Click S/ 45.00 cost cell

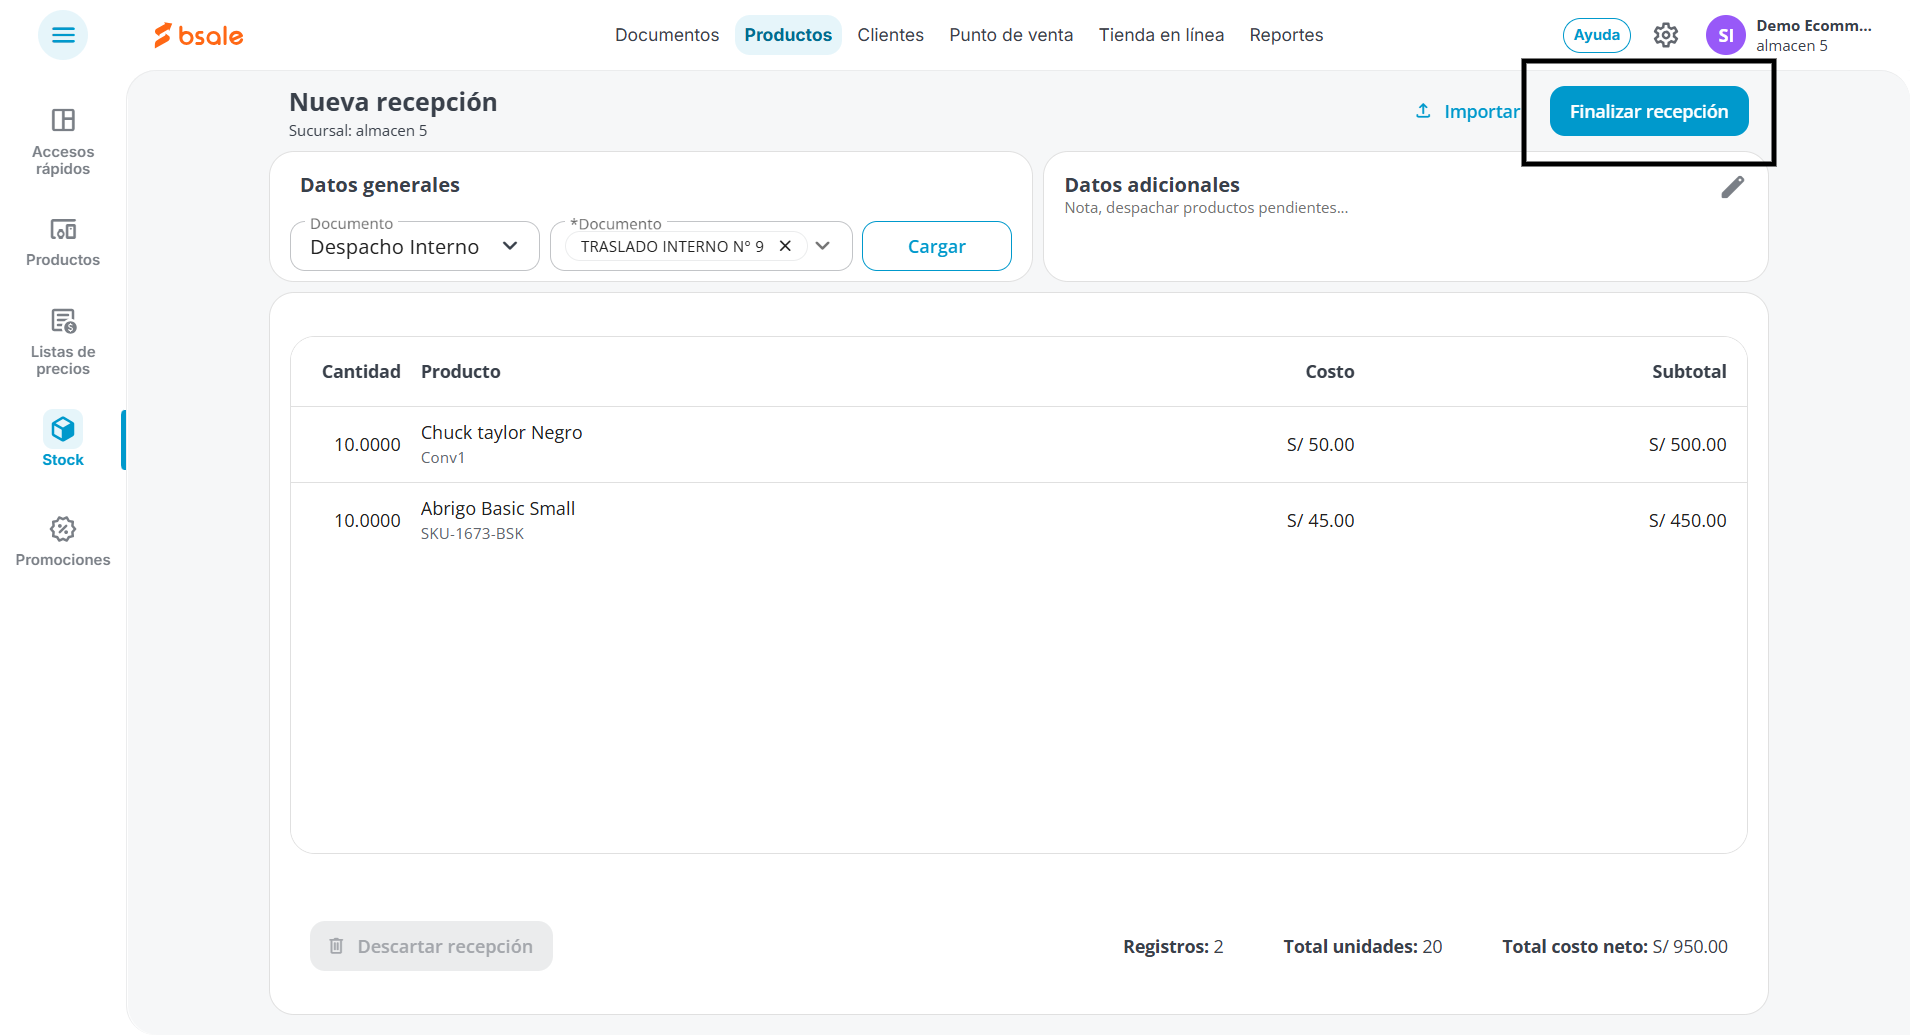coord(1320,520)
